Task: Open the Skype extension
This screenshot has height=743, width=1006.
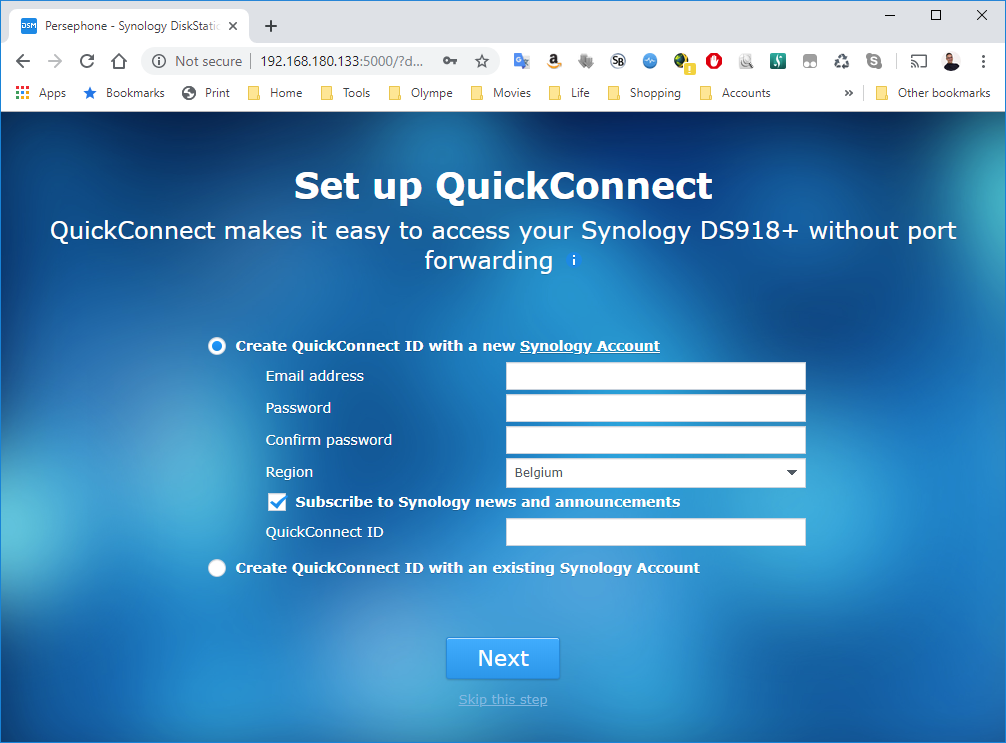Action: pos(874,61)
